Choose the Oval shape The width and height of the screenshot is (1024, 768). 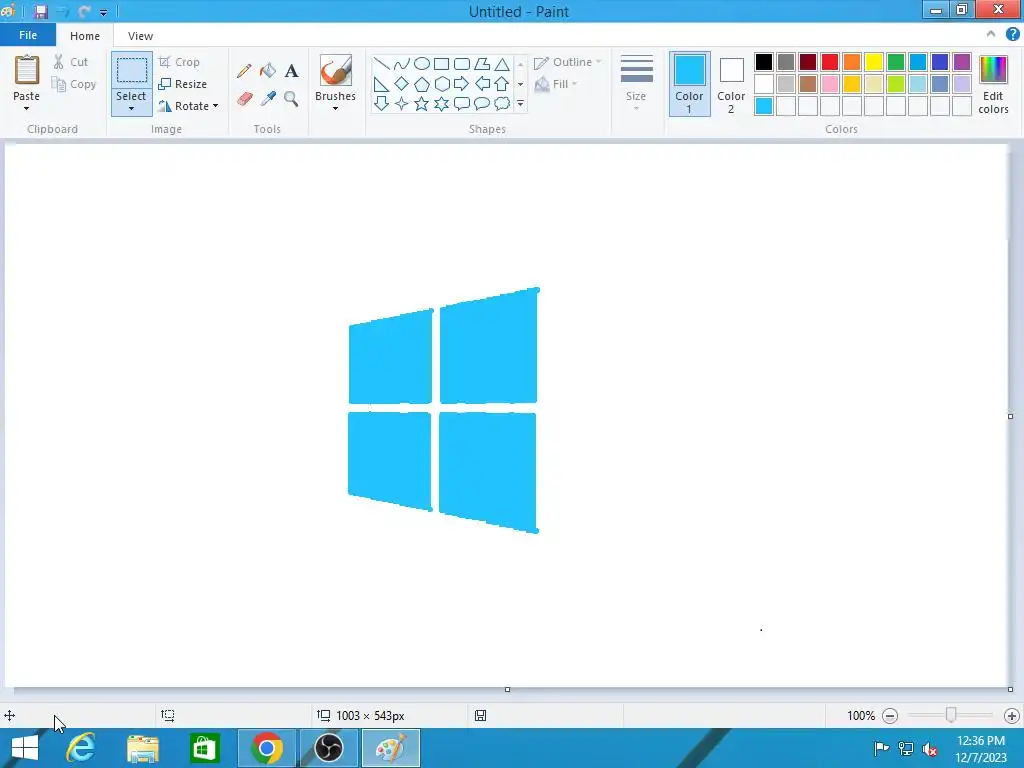click(x=422, y=64)
